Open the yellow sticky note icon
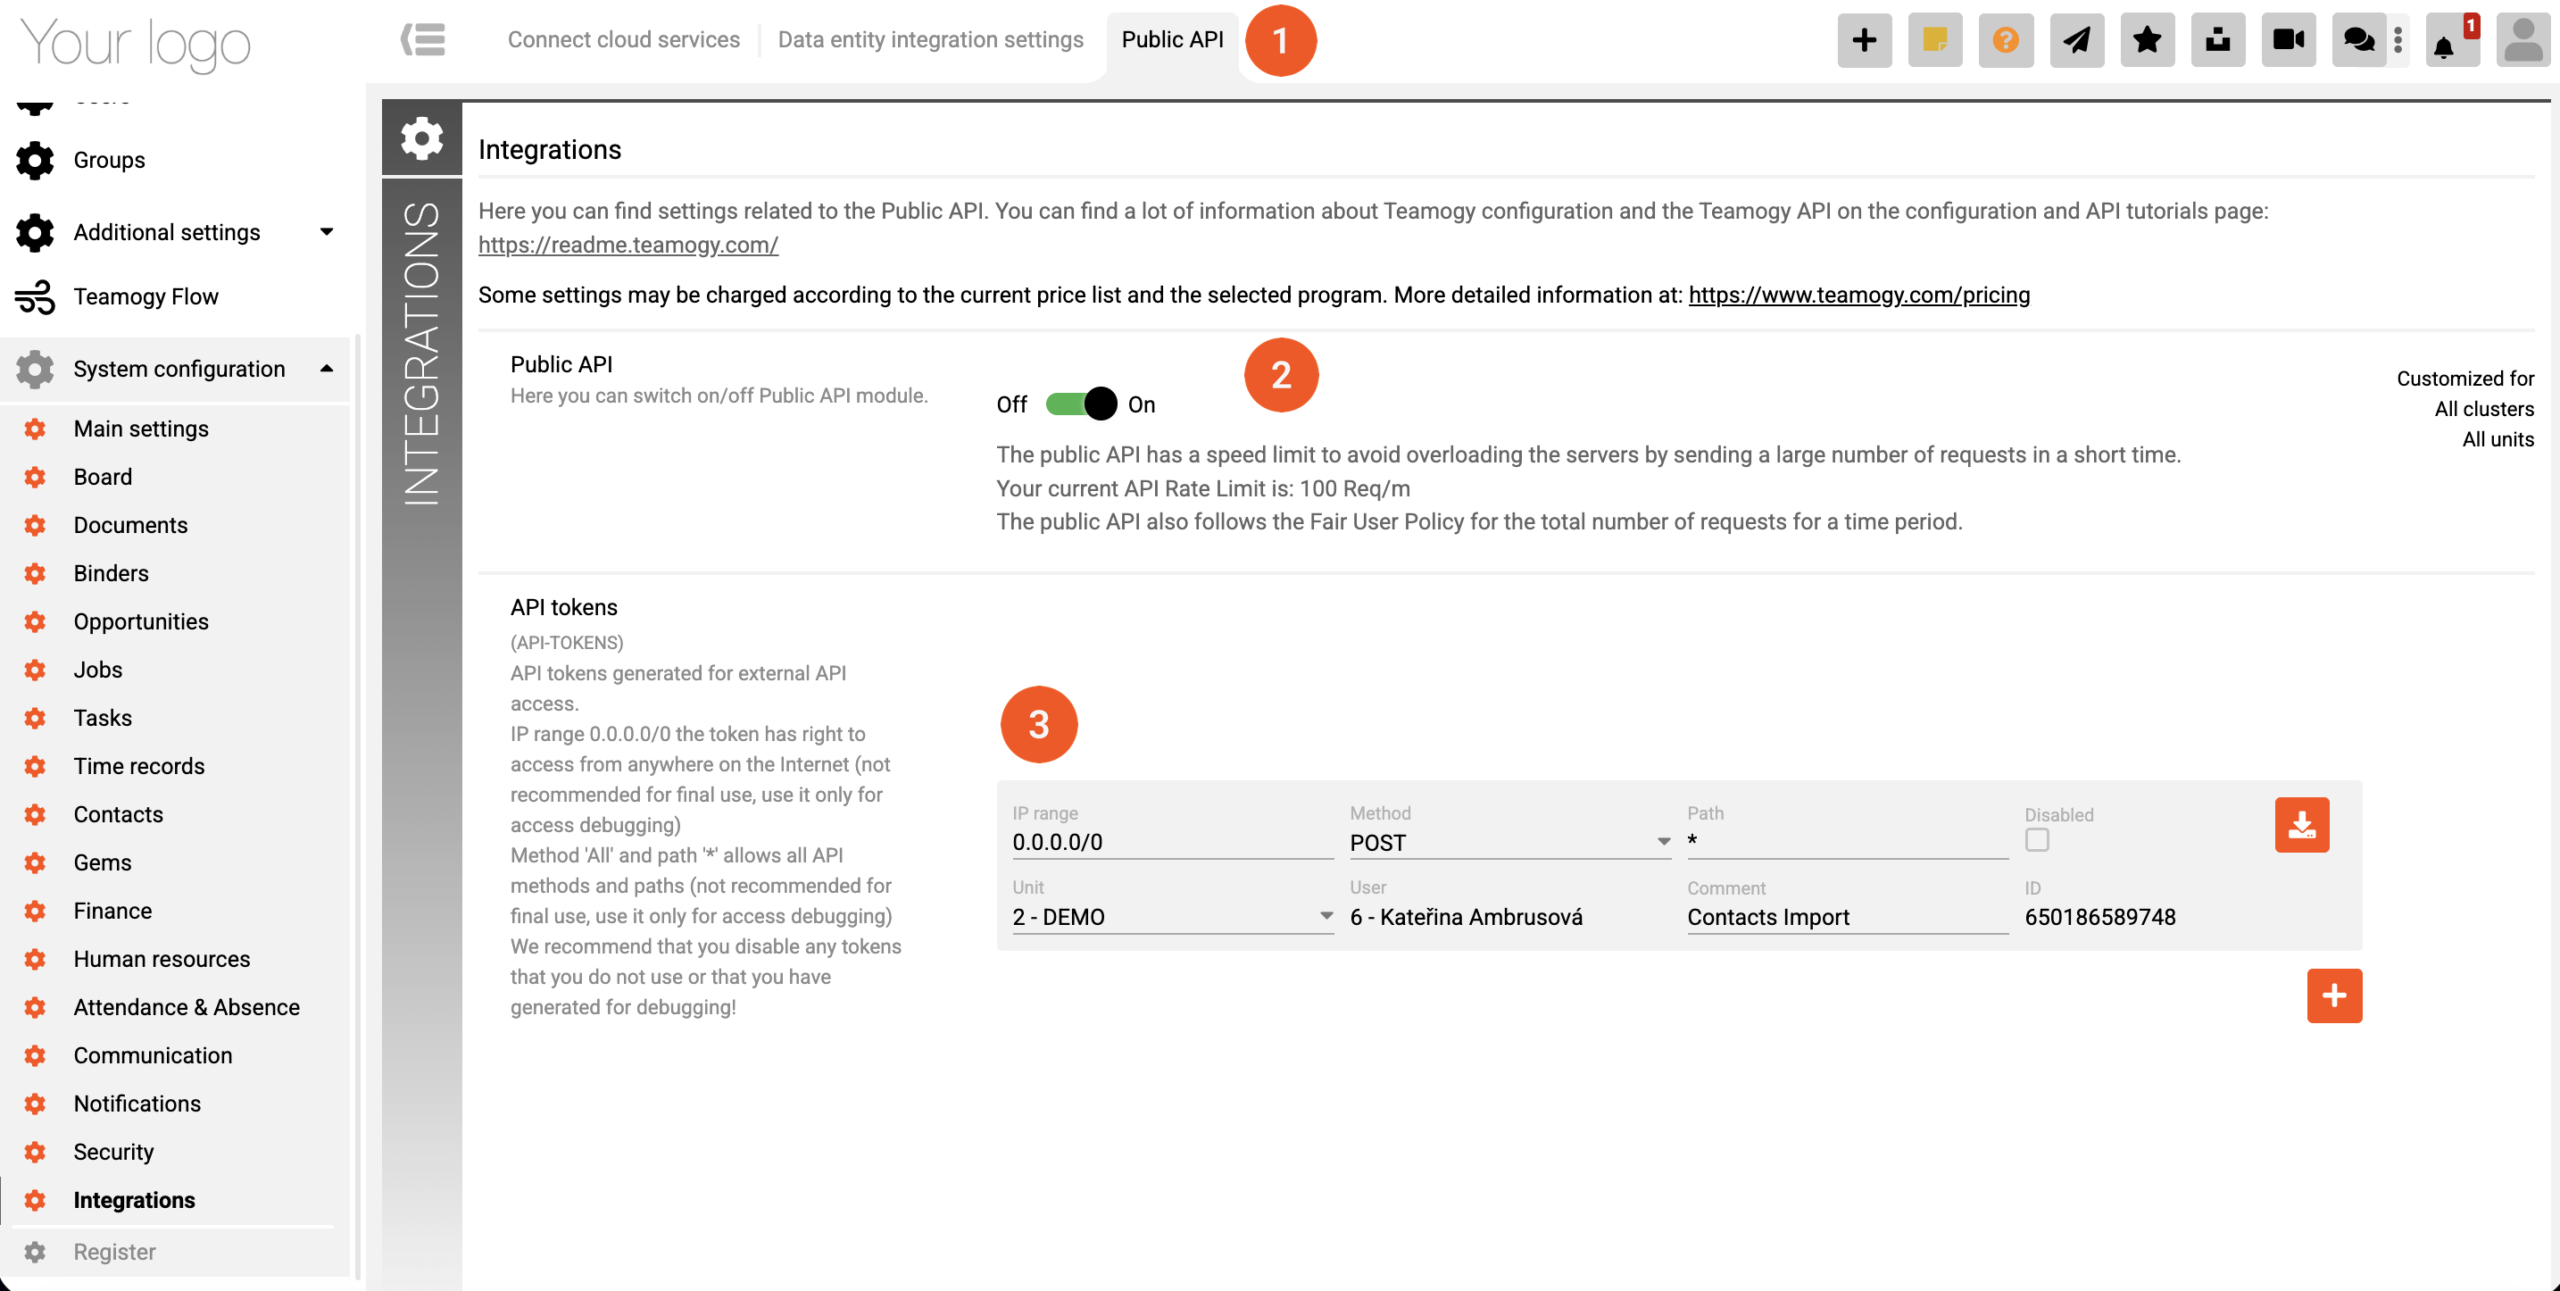 [1935, 40]
